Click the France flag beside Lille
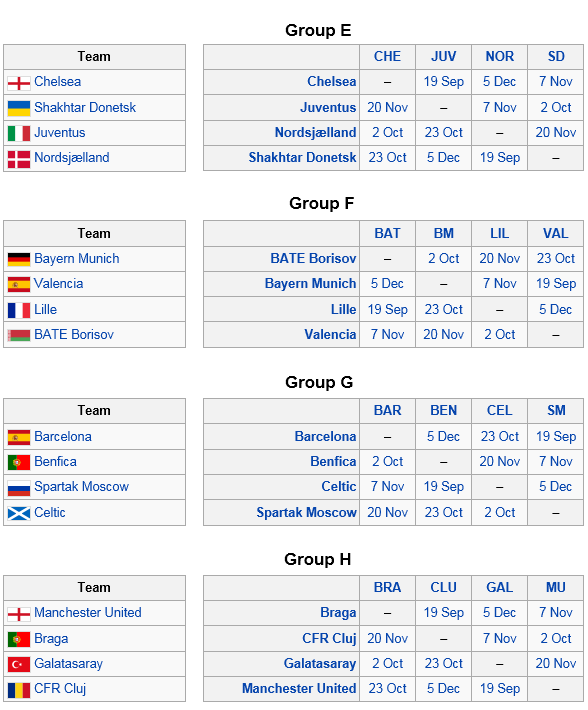The image size is (588, 710). click(x=19, y=311)
